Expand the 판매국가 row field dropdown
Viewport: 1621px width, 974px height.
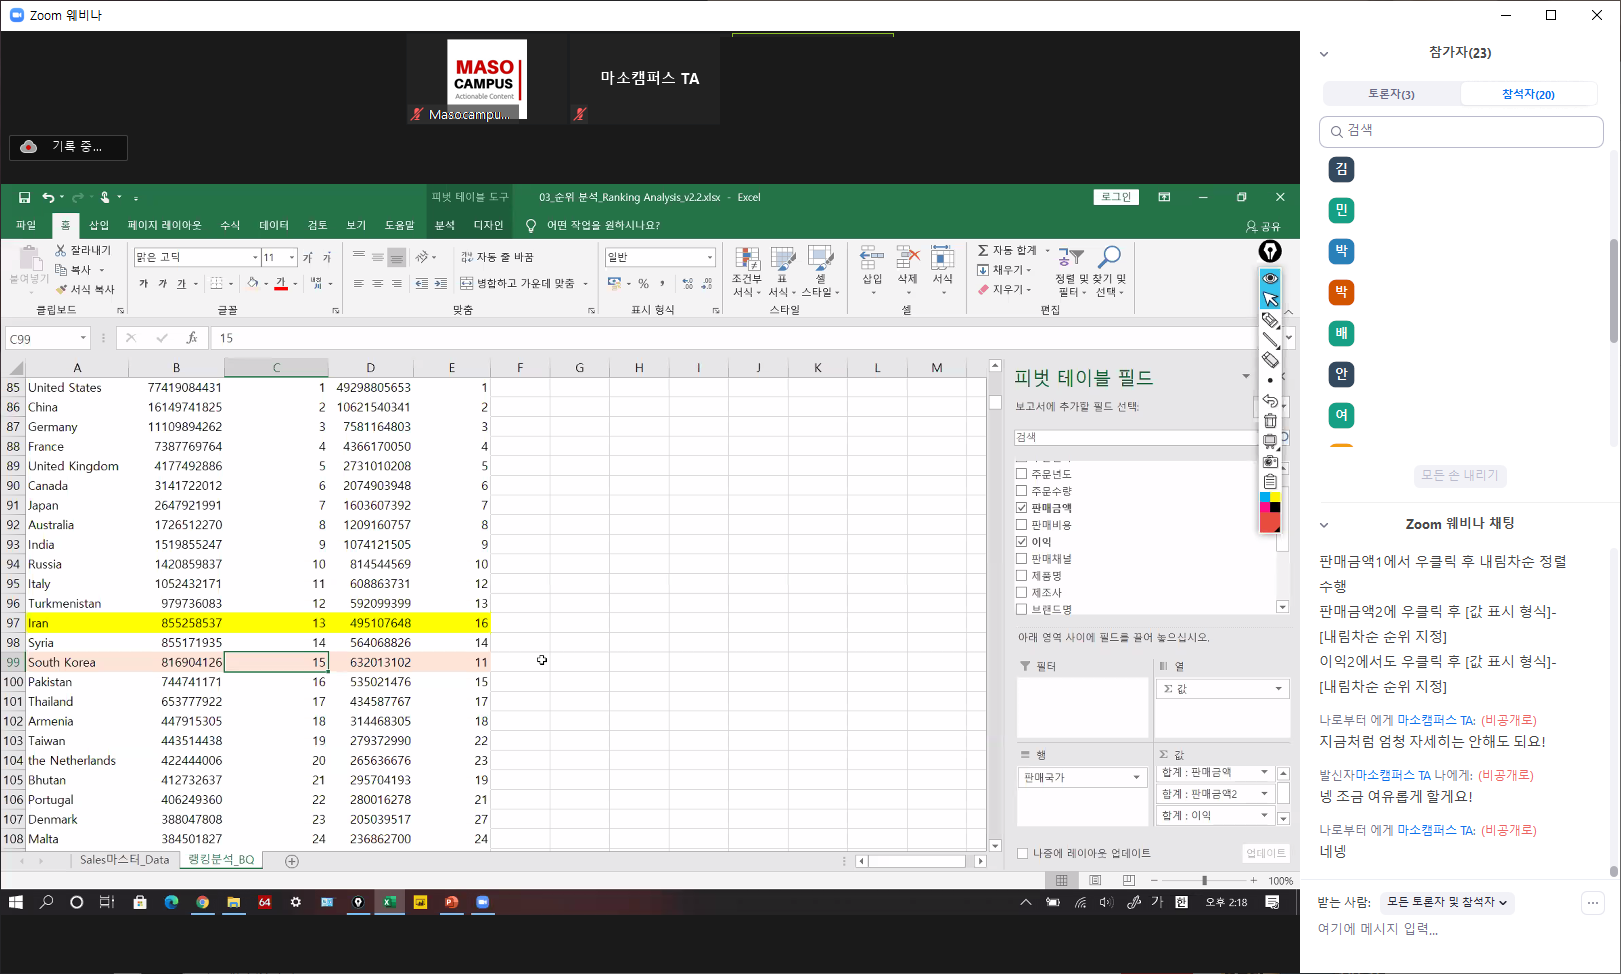[x=1136, y=778]
